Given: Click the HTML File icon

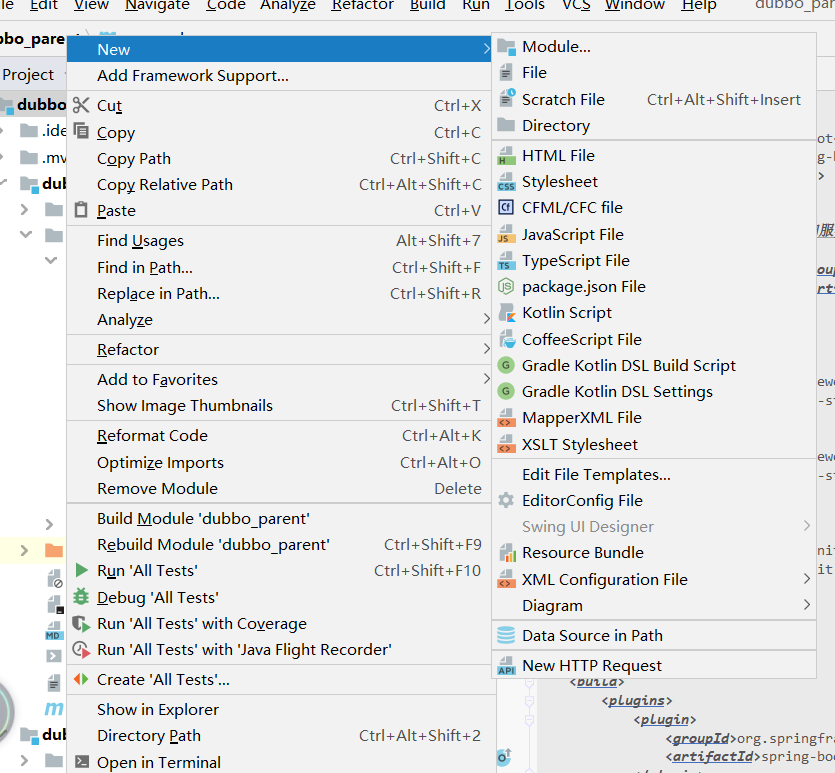Looking at the screenshot, I should [x=506, y=156].
